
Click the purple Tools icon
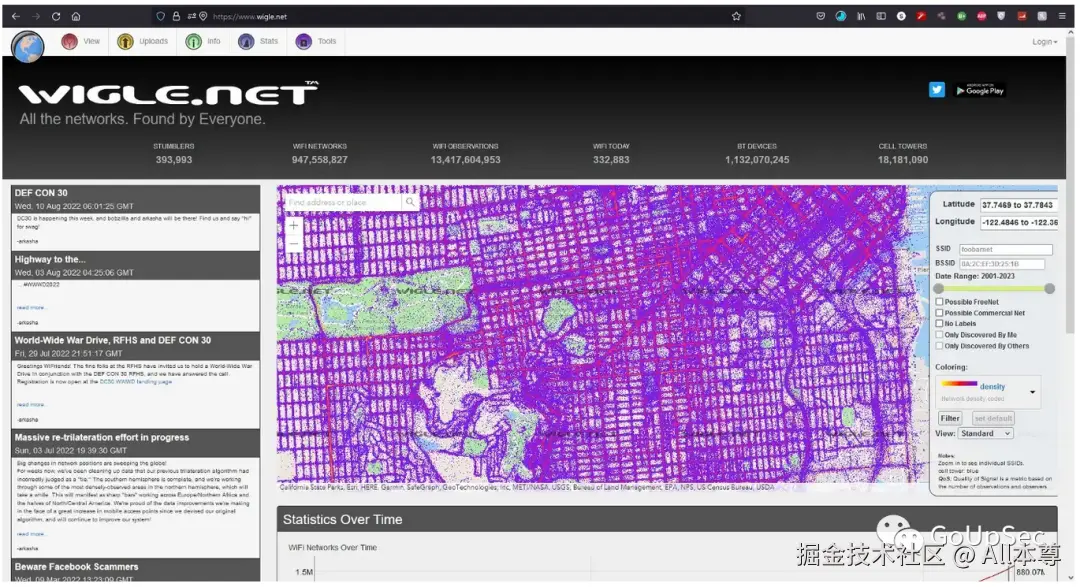tap(303, 41)
